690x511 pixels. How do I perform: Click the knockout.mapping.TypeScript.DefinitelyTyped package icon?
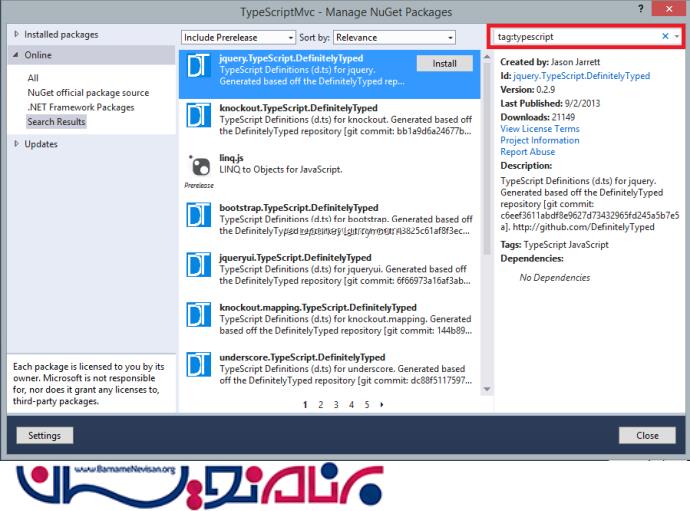(x=198, y=315)
